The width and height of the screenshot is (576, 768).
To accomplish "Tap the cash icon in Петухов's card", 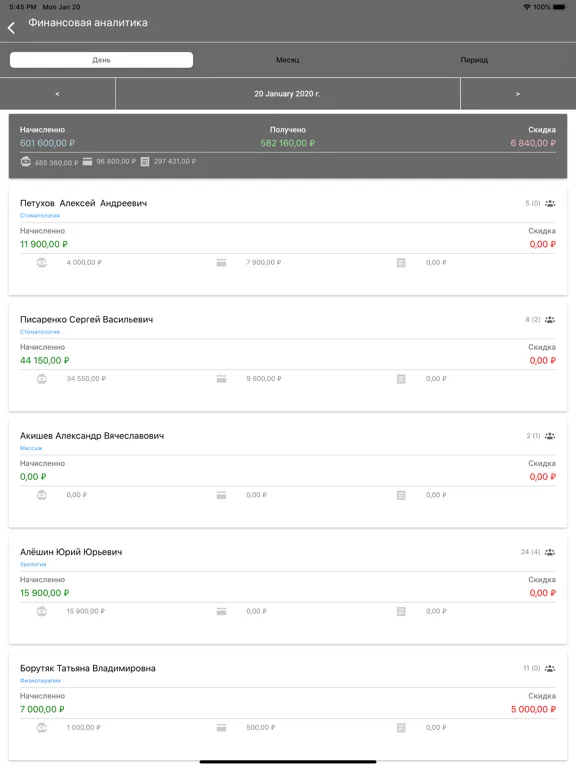I will point(42,263).
